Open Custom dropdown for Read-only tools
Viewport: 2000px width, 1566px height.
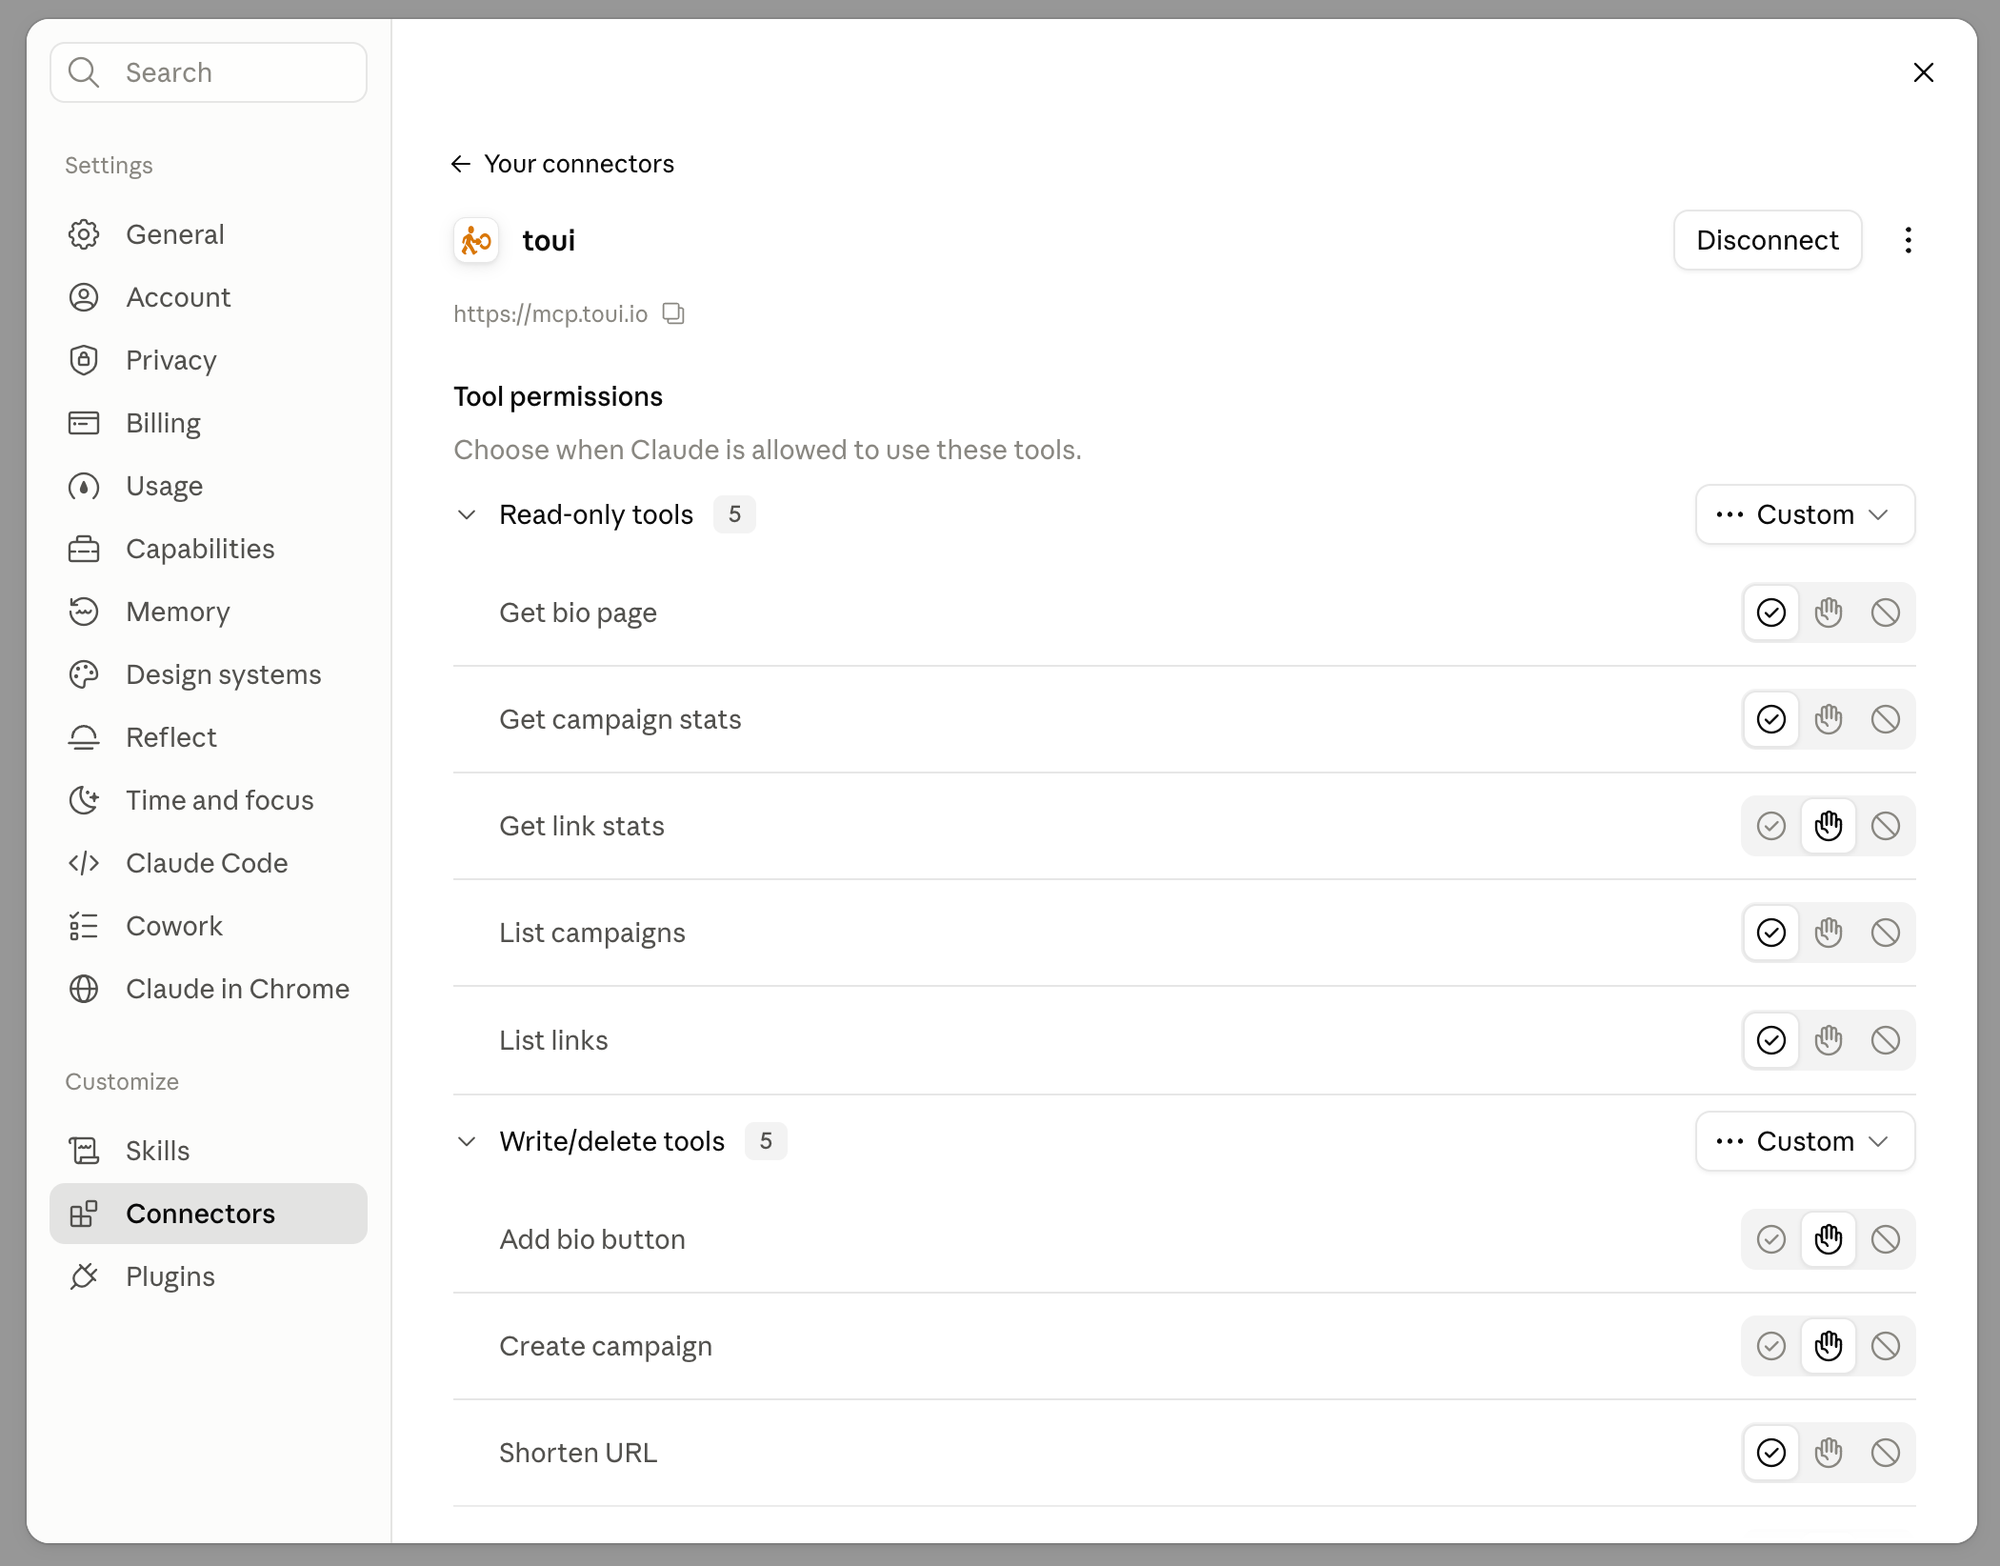pyautogui.click(x=1805, y=515)
